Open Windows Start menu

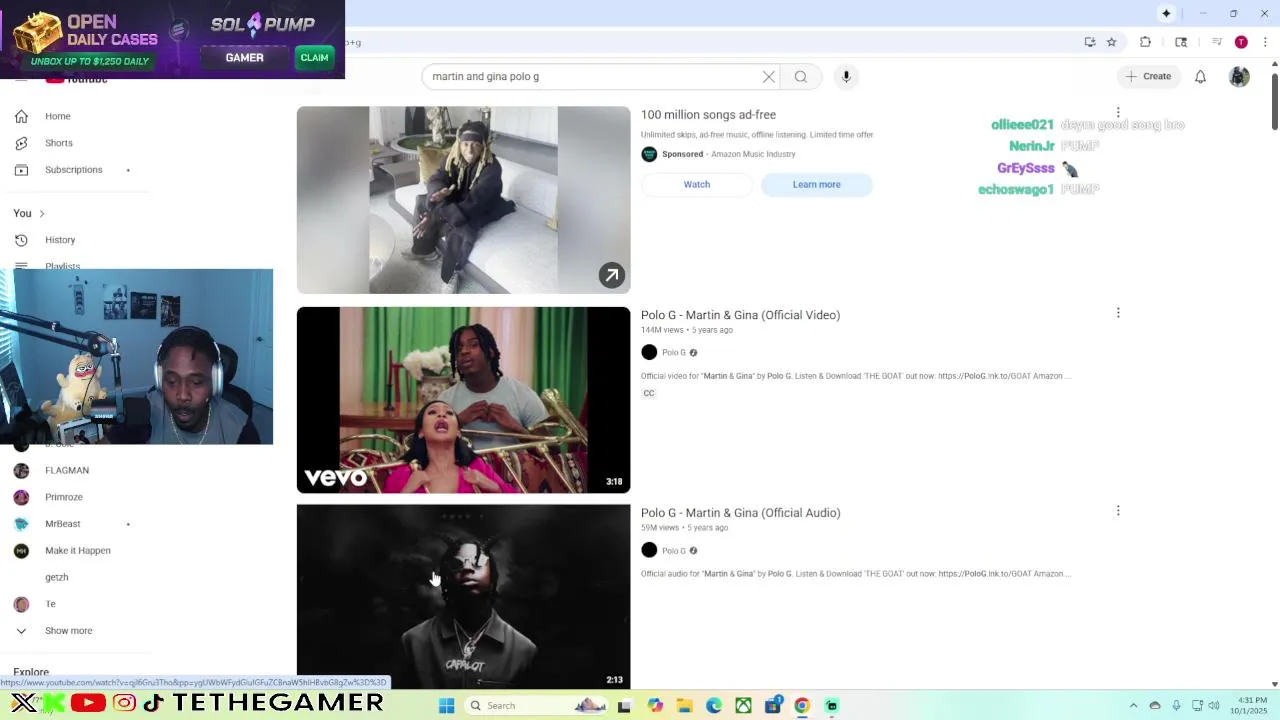447,706
